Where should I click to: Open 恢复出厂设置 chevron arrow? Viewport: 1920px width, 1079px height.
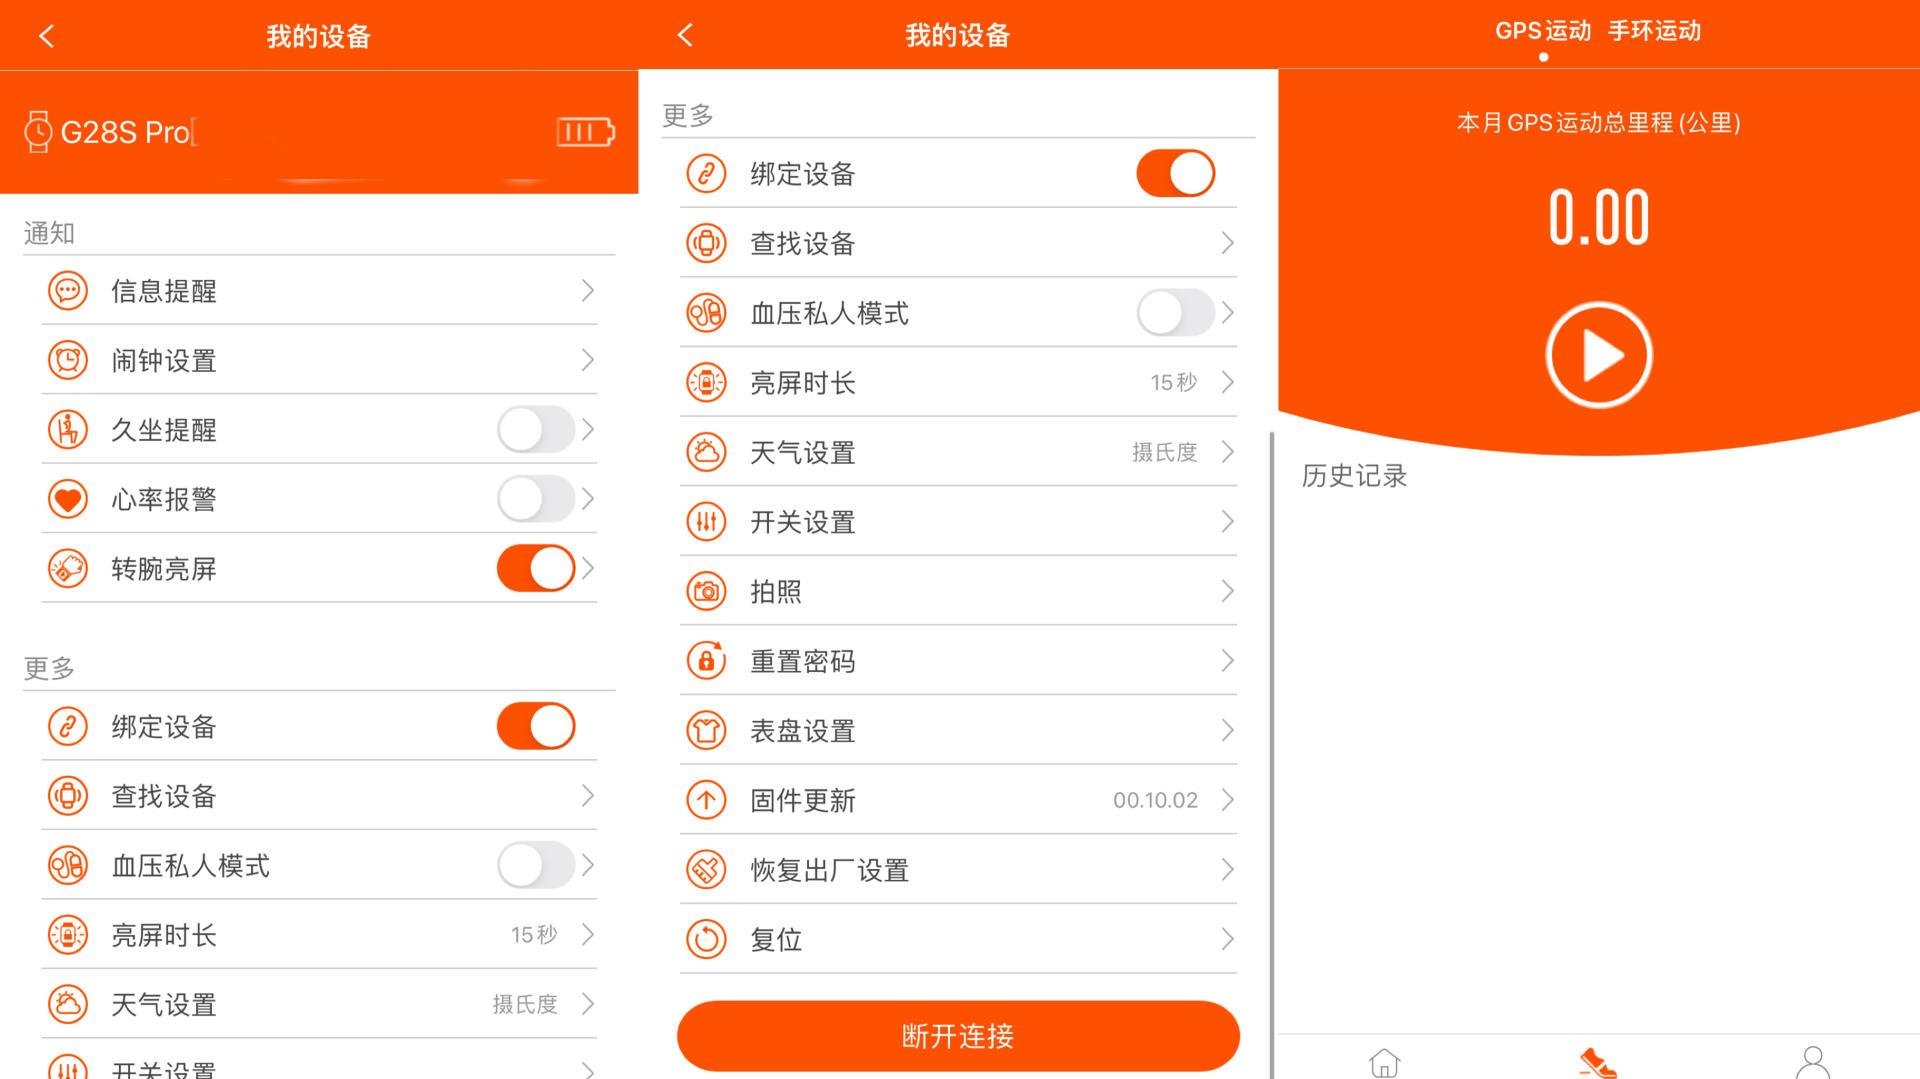click(1227, 869)
